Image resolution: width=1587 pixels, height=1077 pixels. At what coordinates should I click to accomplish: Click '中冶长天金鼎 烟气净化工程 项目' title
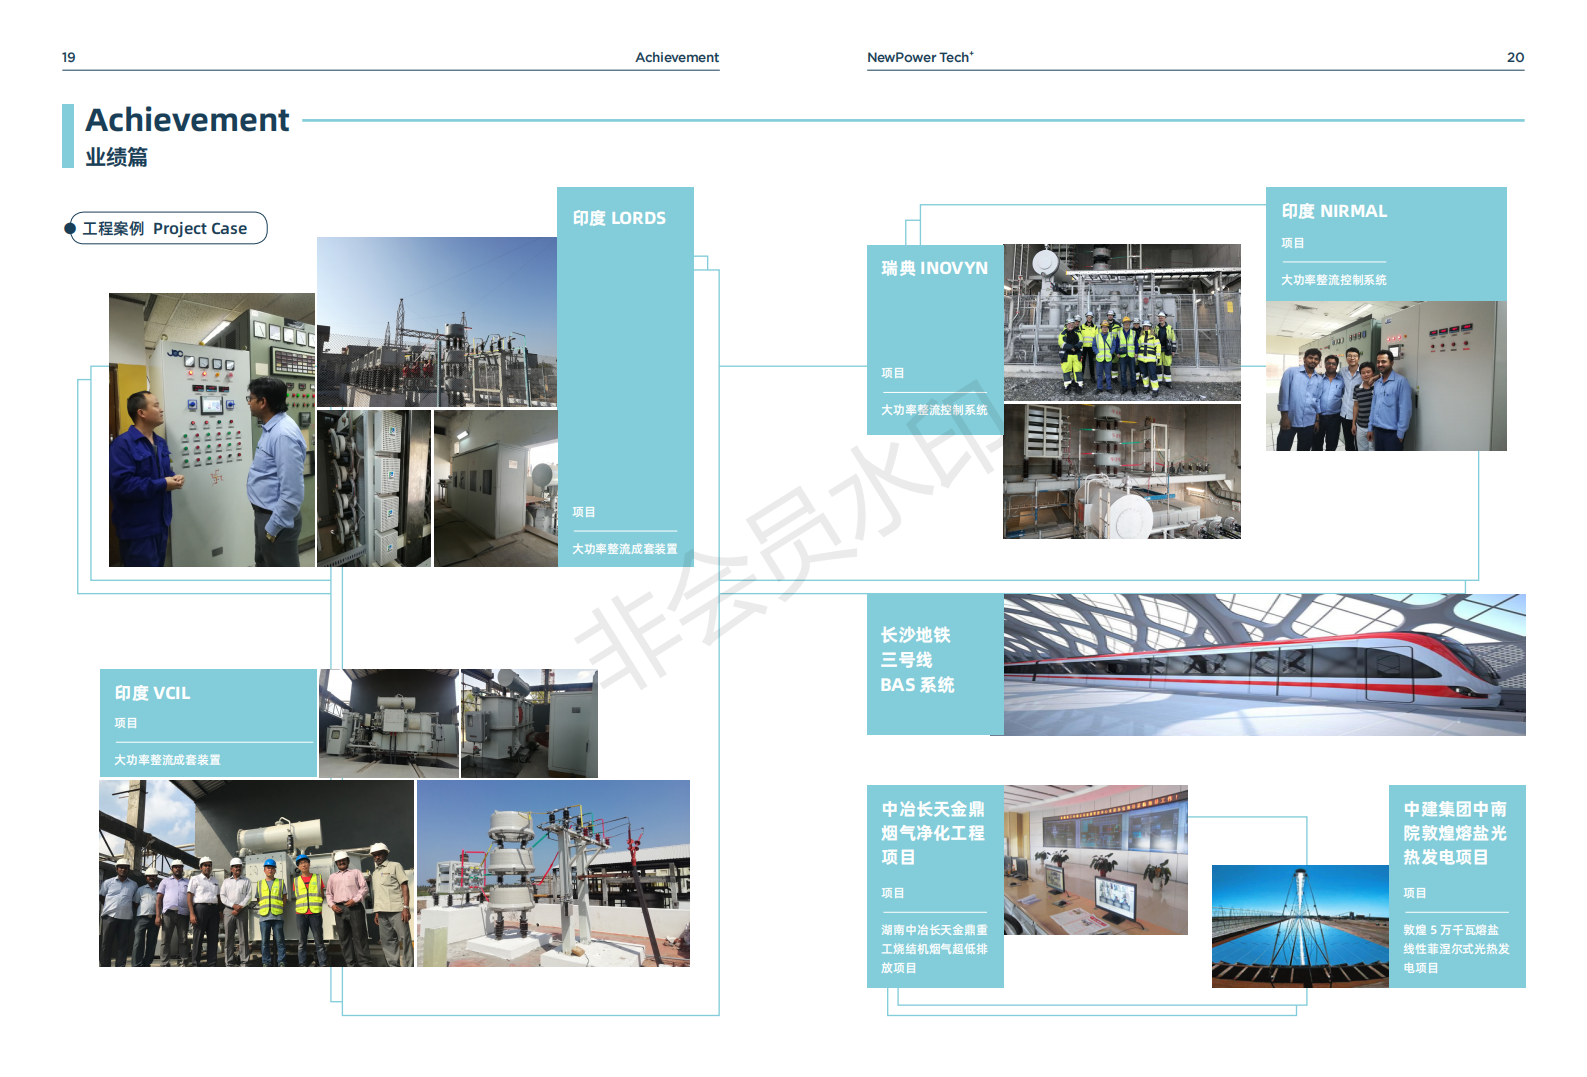[x=933, y=833]
